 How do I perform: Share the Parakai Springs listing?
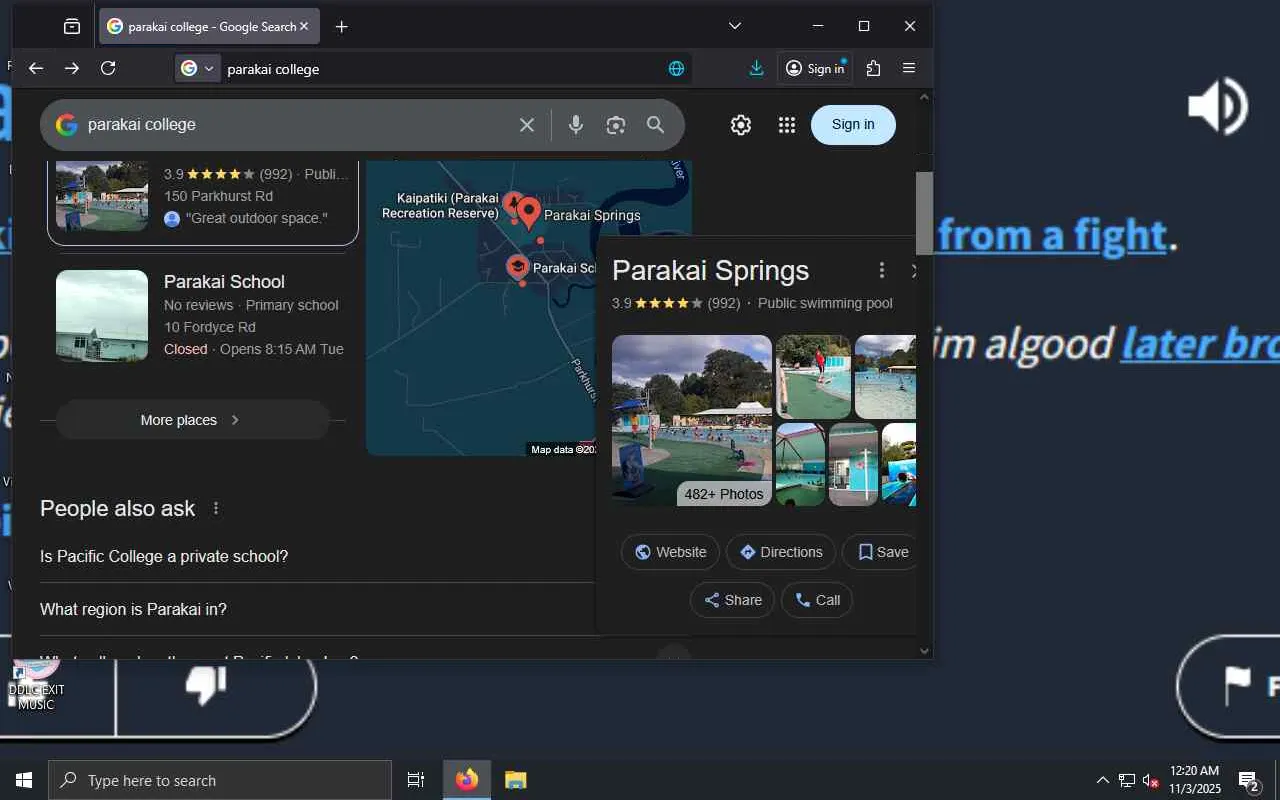pyautogui.click(x=733, y=600)
